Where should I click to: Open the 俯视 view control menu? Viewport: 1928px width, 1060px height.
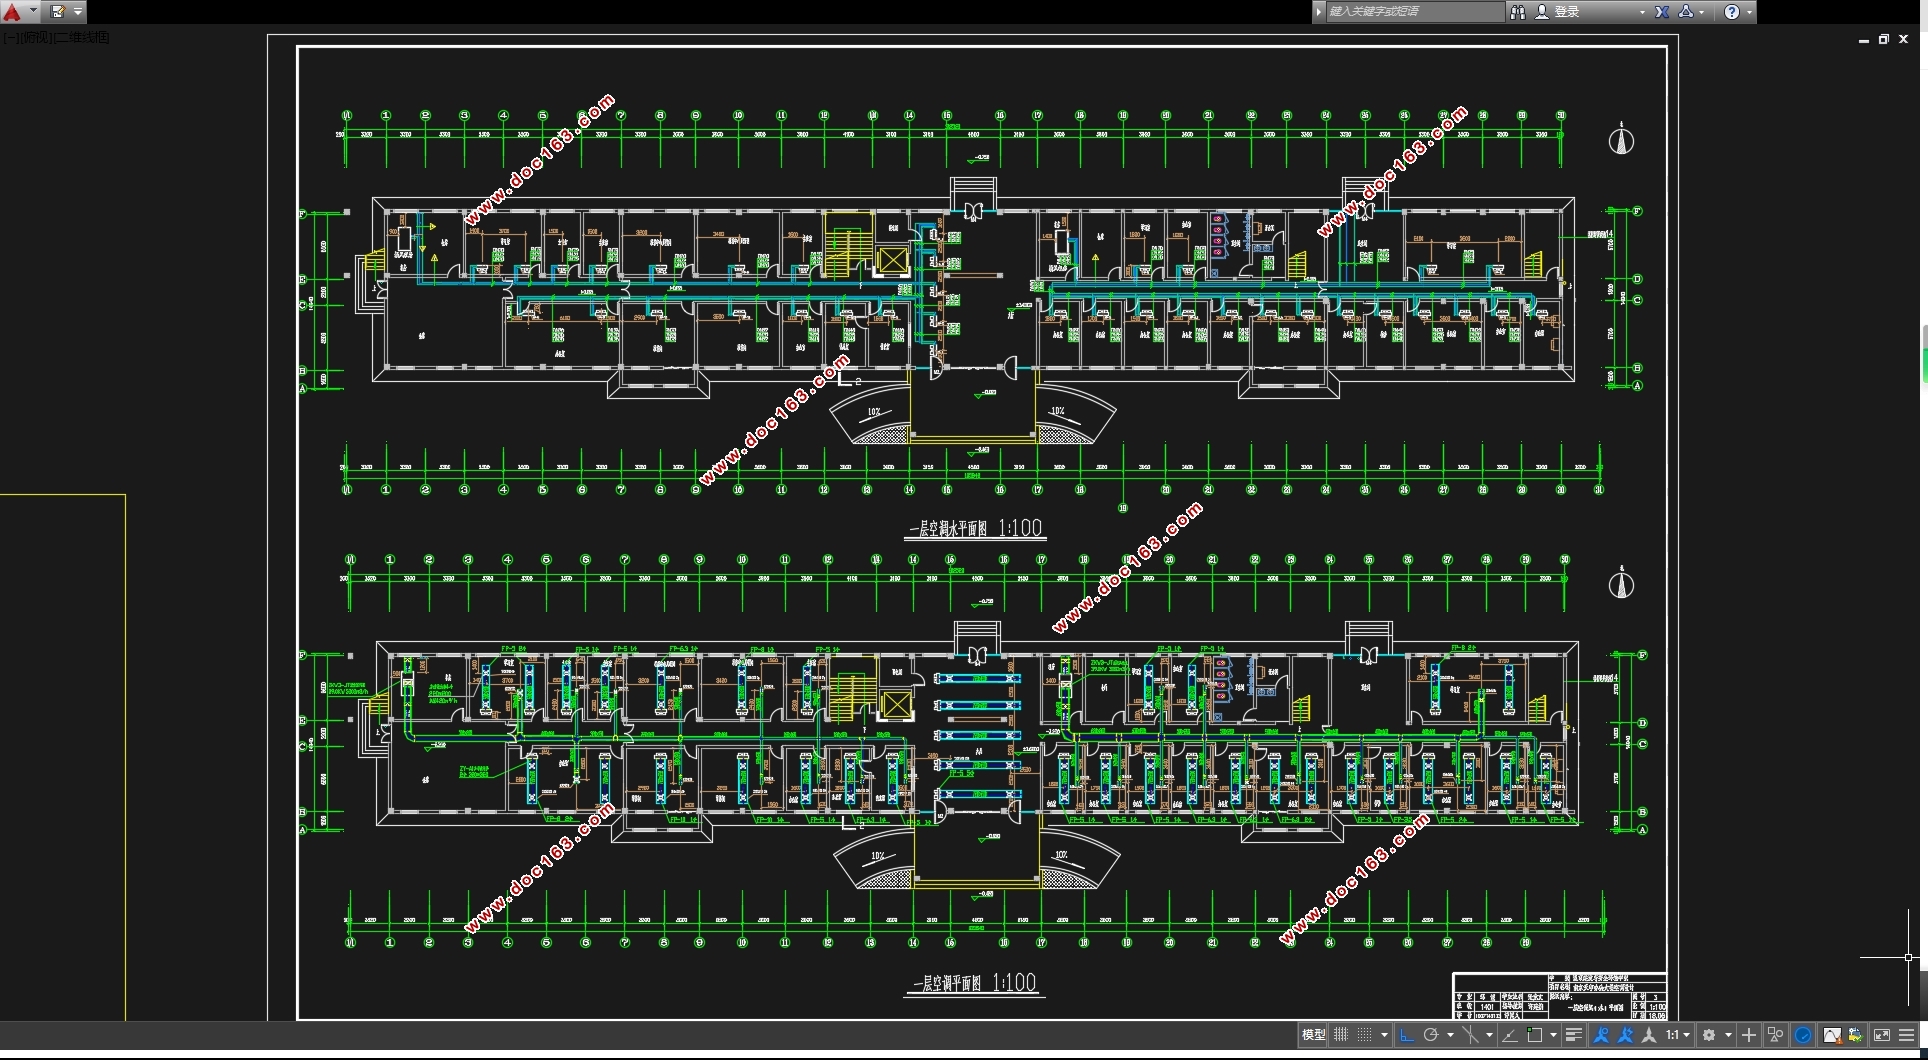pos(35,38)
